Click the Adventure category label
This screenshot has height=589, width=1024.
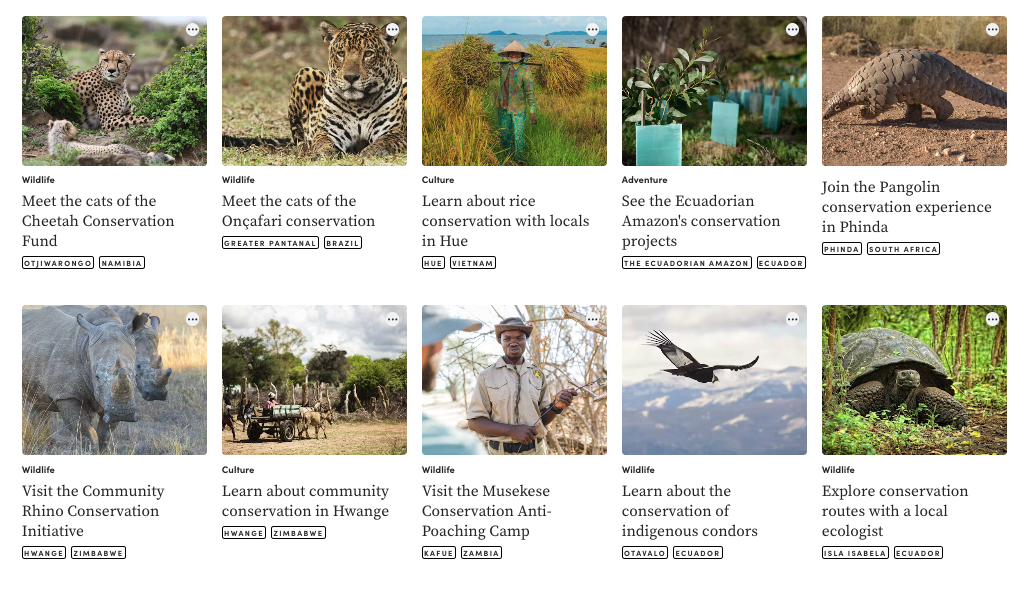pyautogui.click(x=644, y=180)
